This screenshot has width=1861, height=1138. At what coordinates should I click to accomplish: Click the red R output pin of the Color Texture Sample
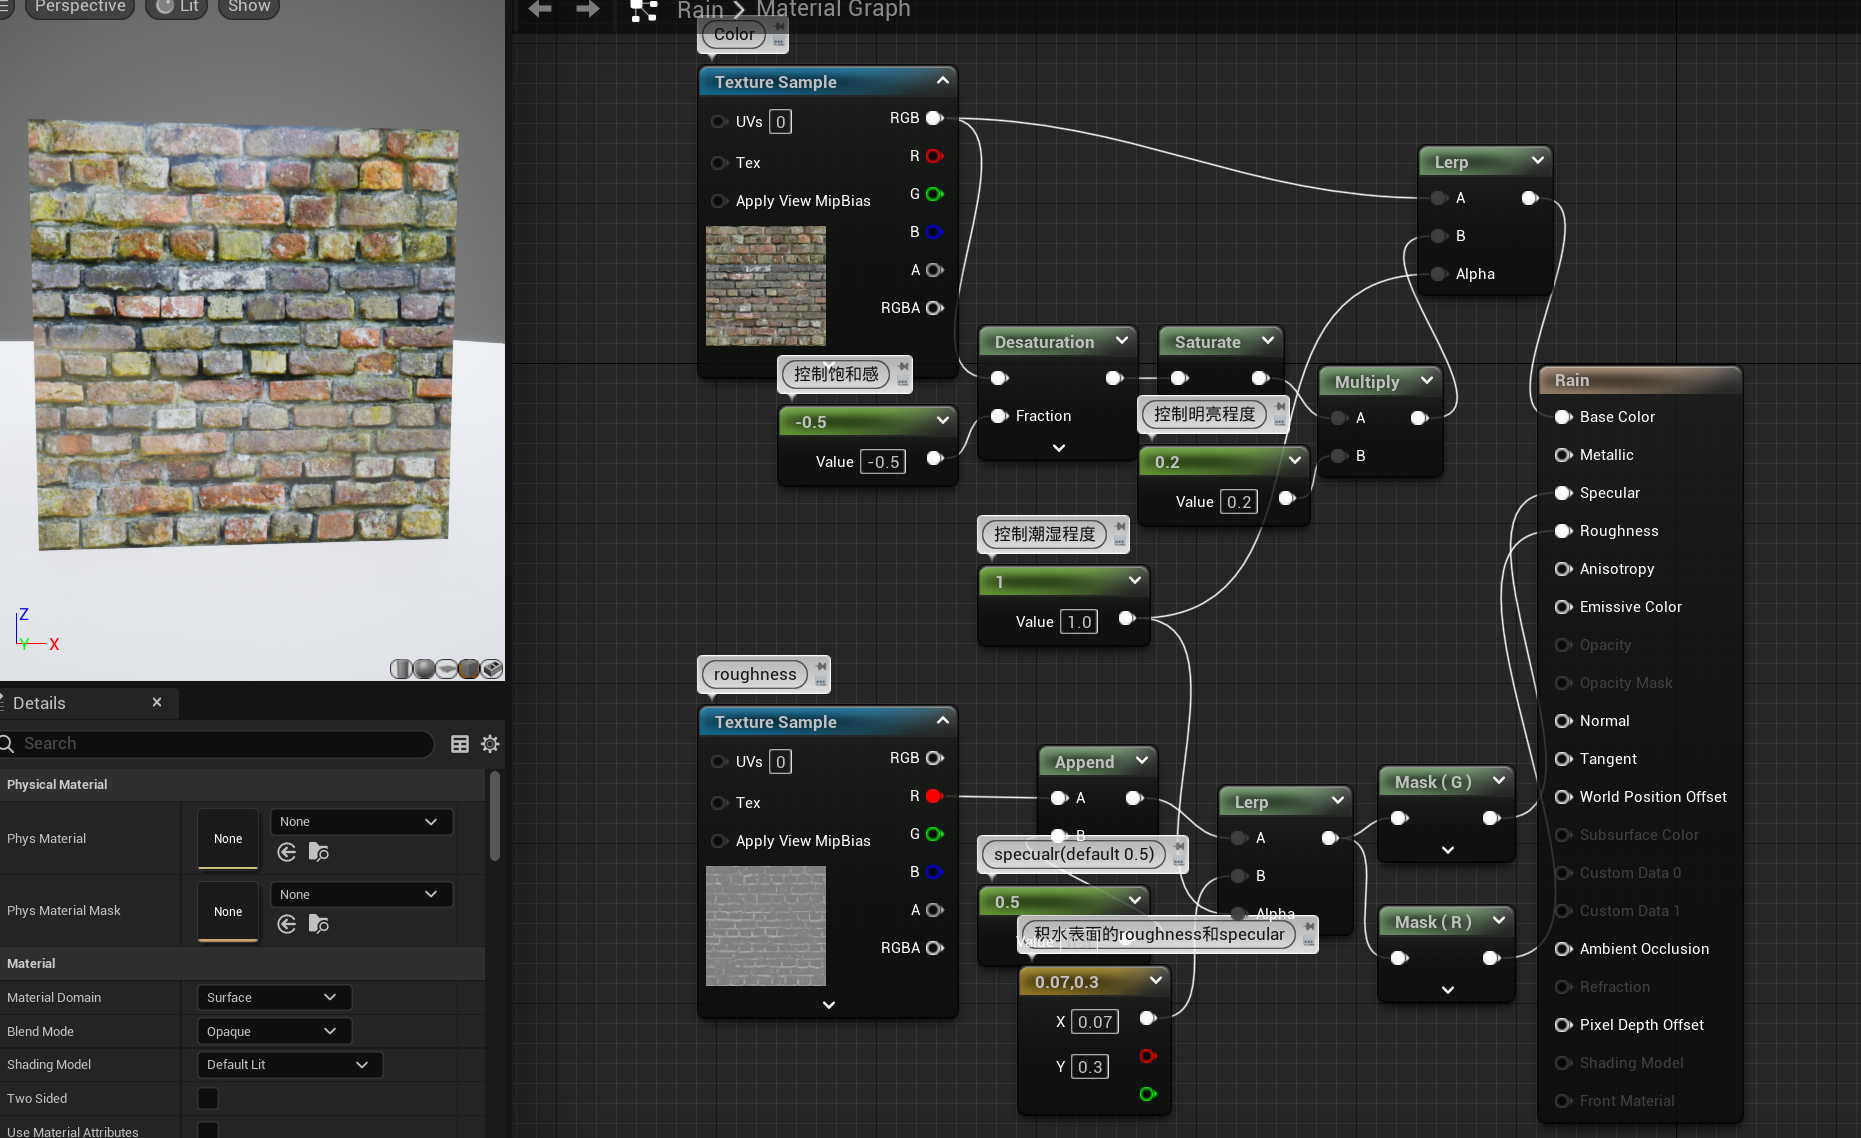point(934,156)
